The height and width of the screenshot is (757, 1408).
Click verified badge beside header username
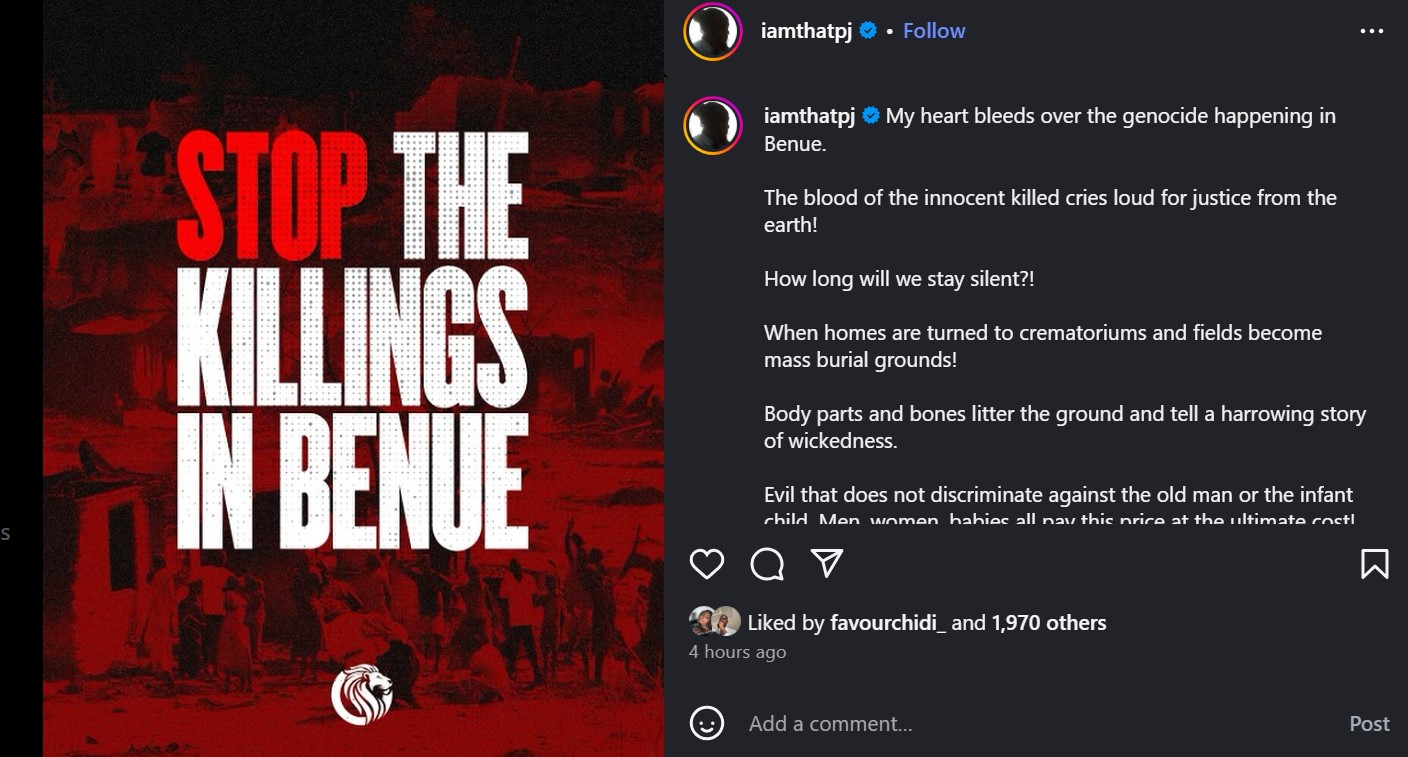click(868, 31)
